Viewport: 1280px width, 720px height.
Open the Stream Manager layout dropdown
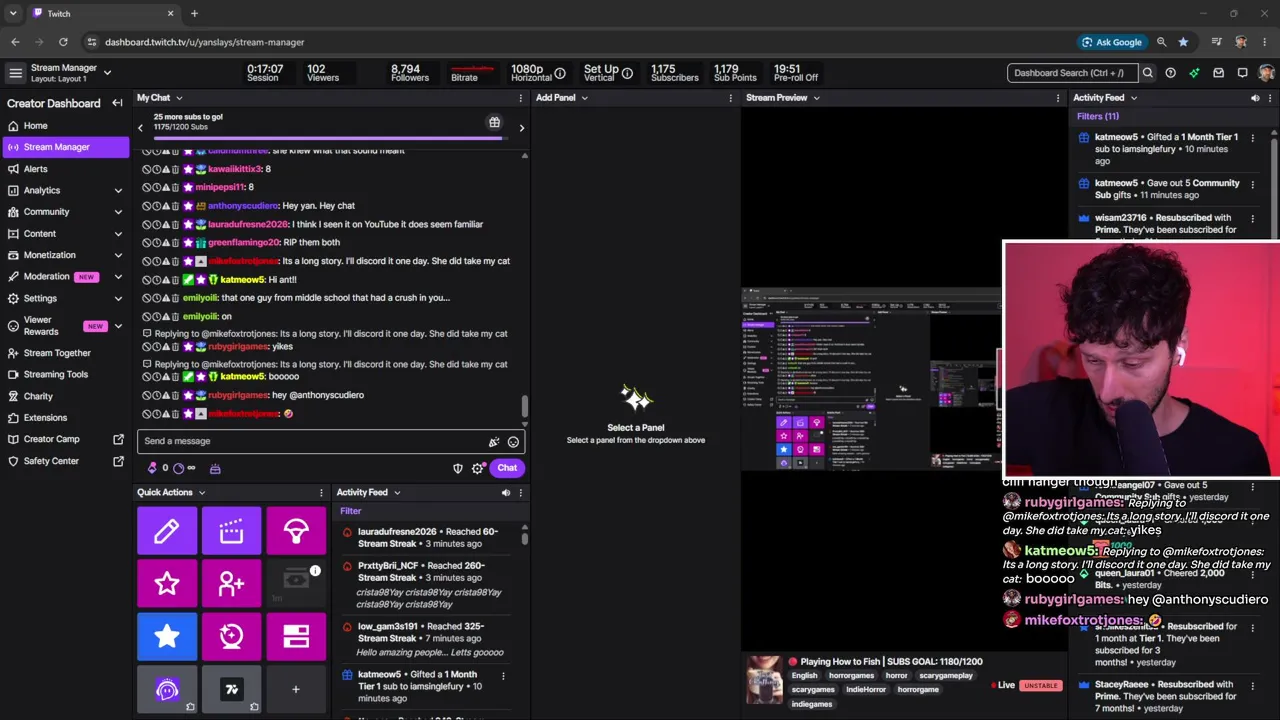click(107, 72)
